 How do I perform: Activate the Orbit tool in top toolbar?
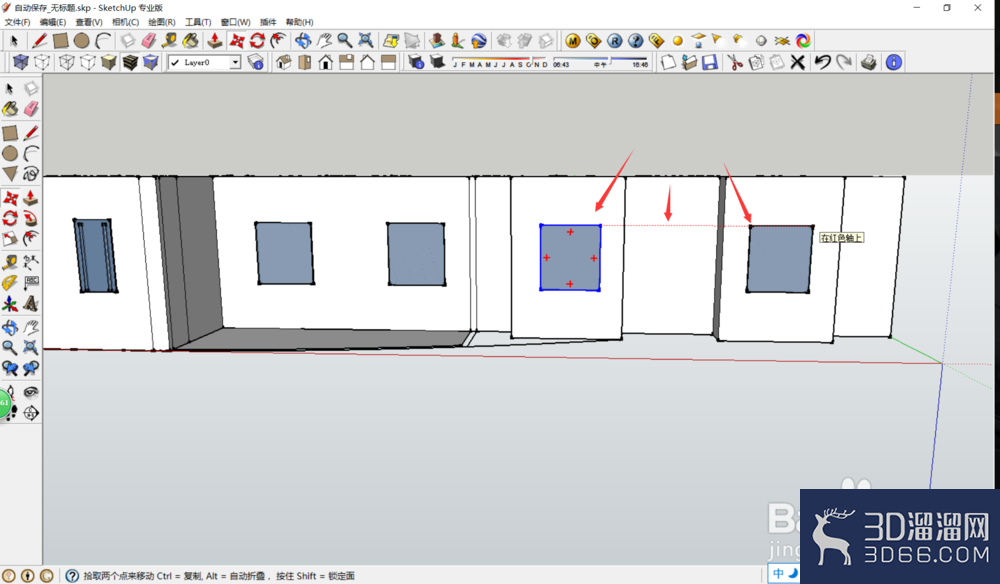(x=303, y=41)
